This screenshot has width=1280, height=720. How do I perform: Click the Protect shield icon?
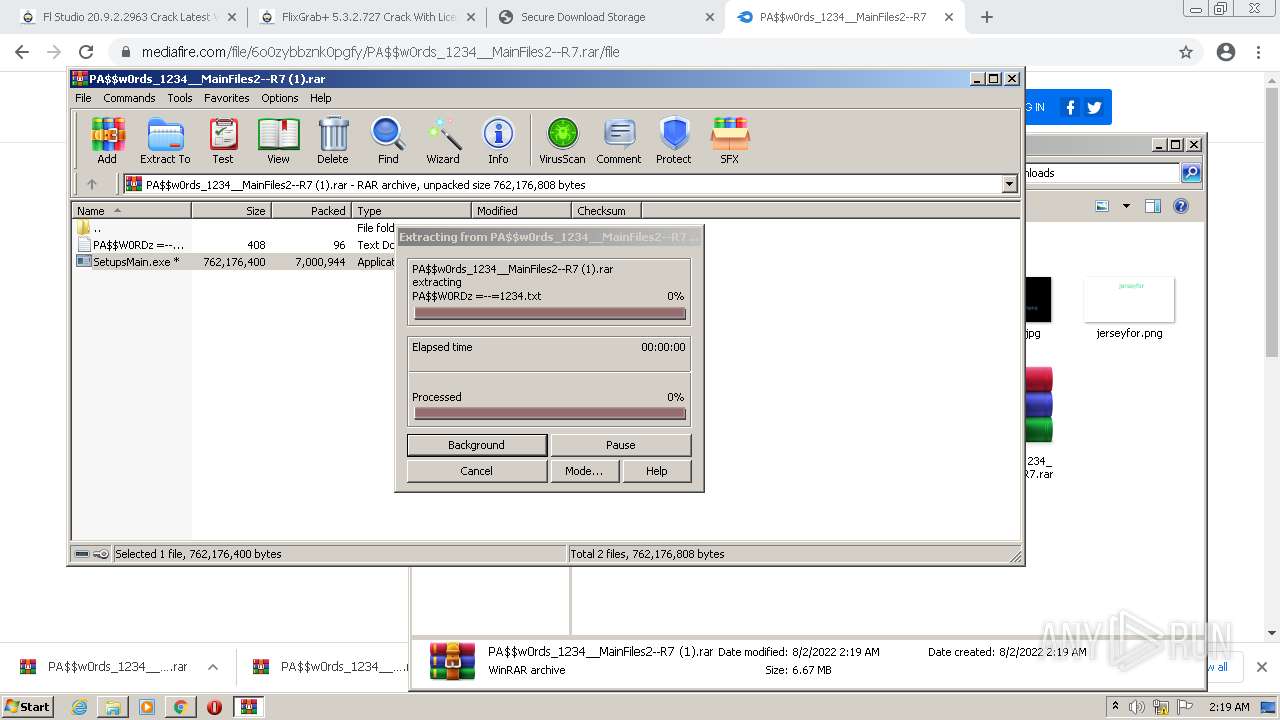point(674,140)
